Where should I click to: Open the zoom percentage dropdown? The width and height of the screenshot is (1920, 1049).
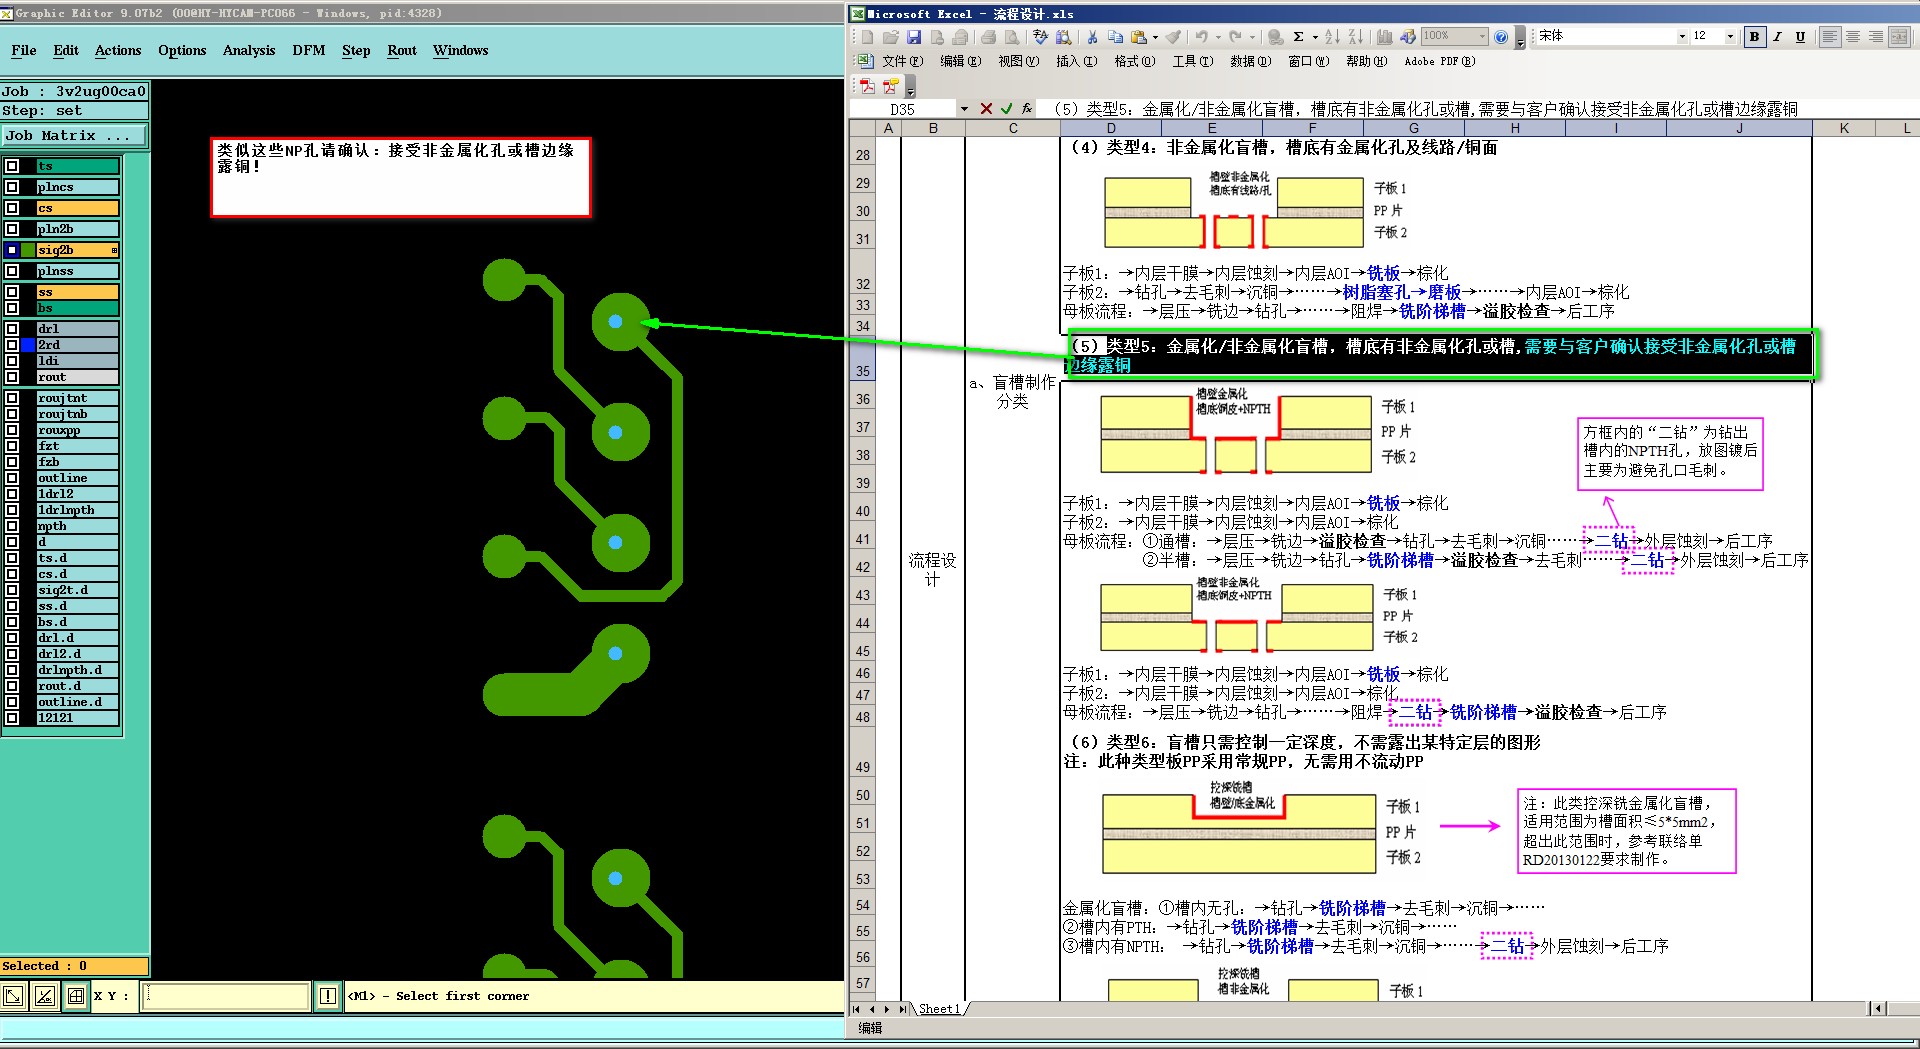[x=1482, y=37]
